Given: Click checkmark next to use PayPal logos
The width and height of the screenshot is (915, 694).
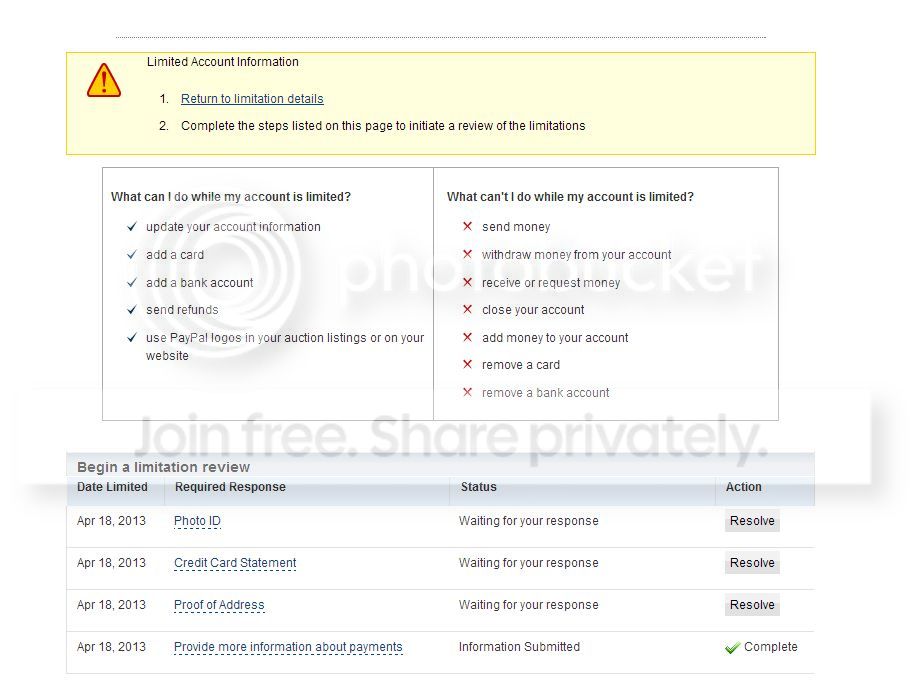Looking at the screenshot, I should (132, 337).
